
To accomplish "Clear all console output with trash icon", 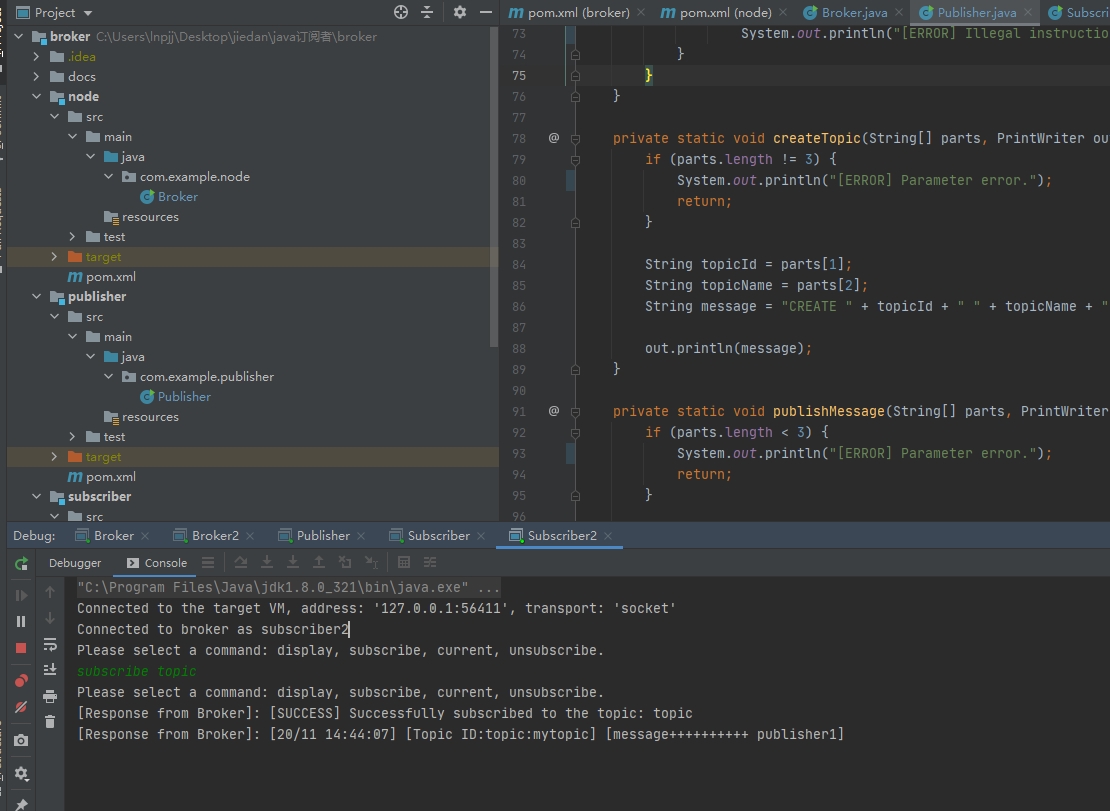I will [50, 721].
